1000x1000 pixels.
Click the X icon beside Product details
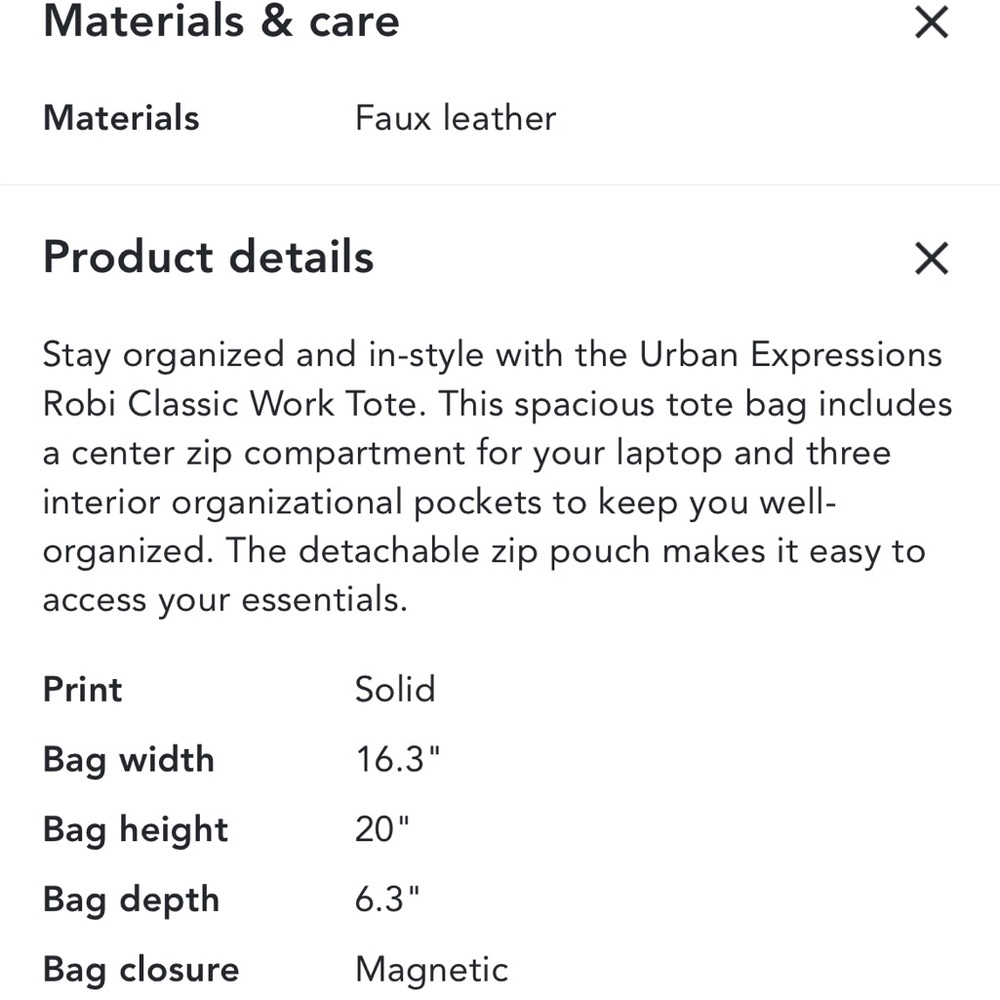pyautogui.click(x=931, y=258)
